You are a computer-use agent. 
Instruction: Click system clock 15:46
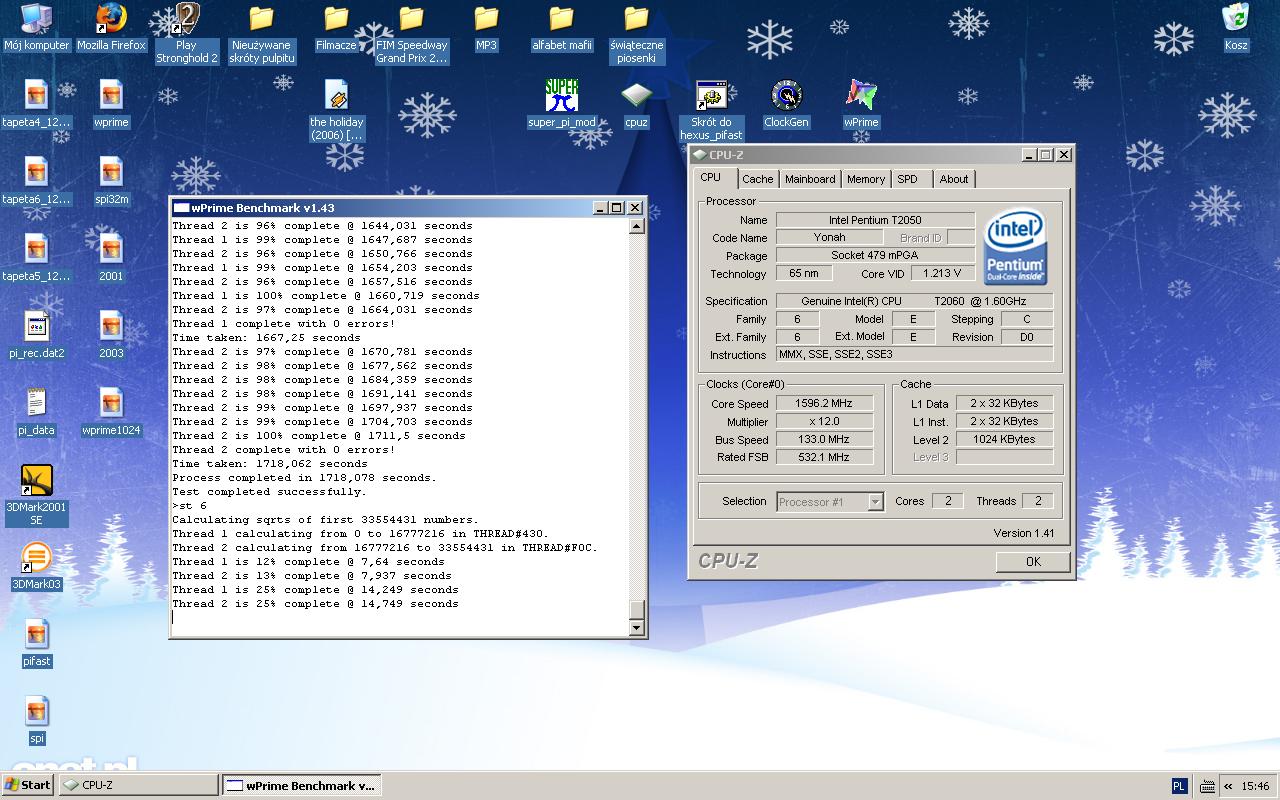[1255, 786]
